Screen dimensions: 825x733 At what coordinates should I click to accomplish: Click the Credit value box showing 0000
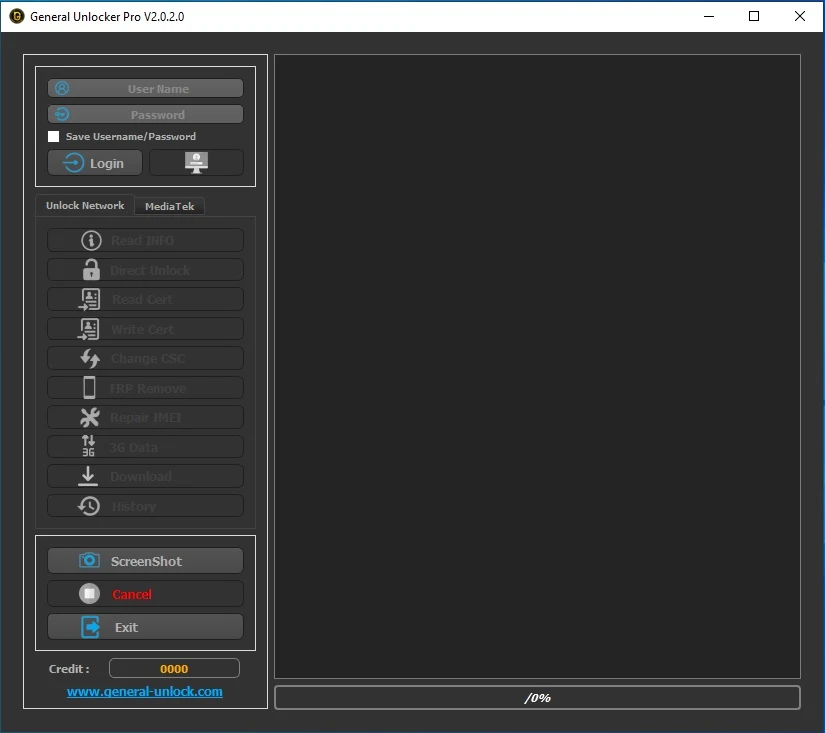point(174,668)
